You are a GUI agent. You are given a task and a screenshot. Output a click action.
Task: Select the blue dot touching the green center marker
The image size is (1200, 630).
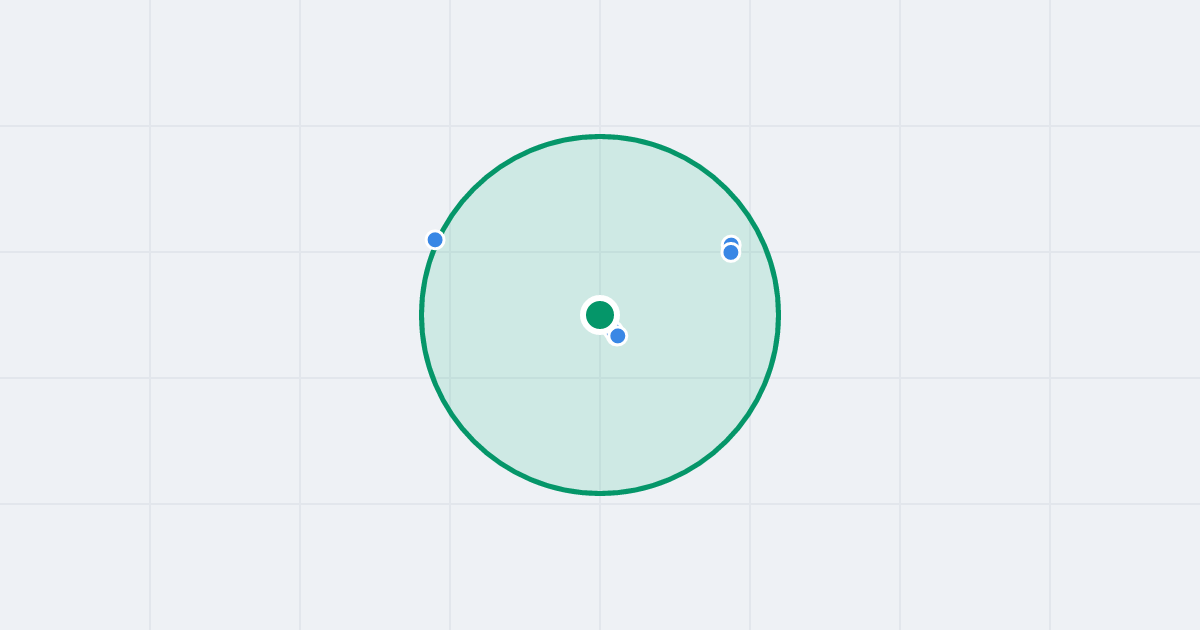click(618, 336)
